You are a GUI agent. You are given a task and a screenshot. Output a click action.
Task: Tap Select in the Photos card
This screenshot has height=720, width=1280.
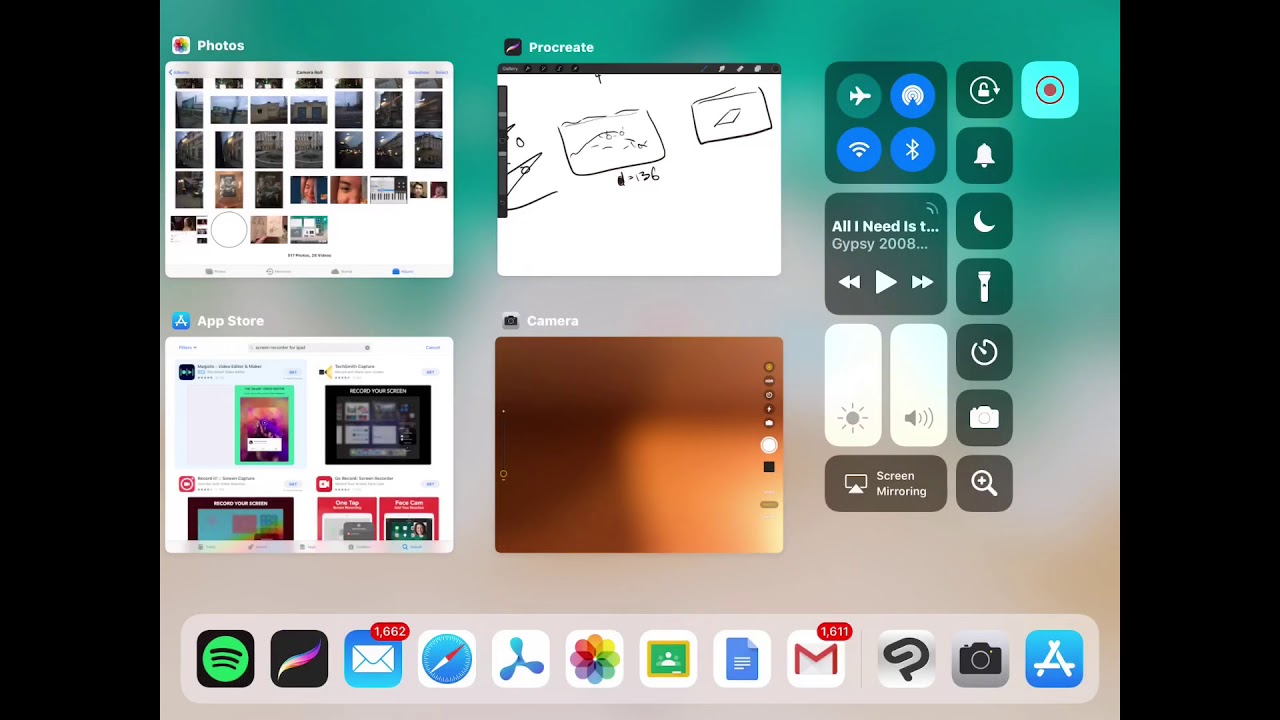point(441,73)
